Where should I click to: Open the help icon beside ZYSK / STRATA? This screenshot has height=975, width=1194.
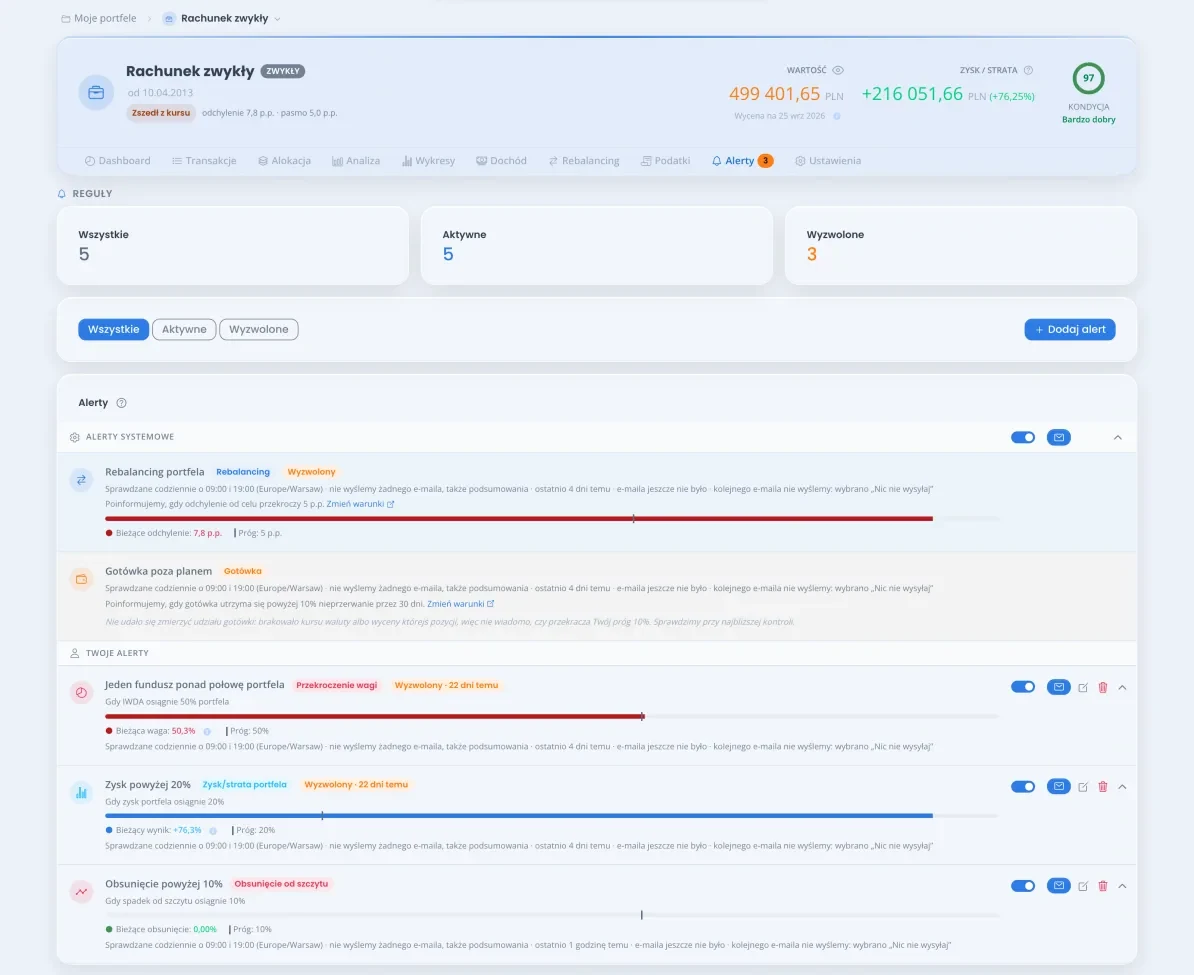1028,70
